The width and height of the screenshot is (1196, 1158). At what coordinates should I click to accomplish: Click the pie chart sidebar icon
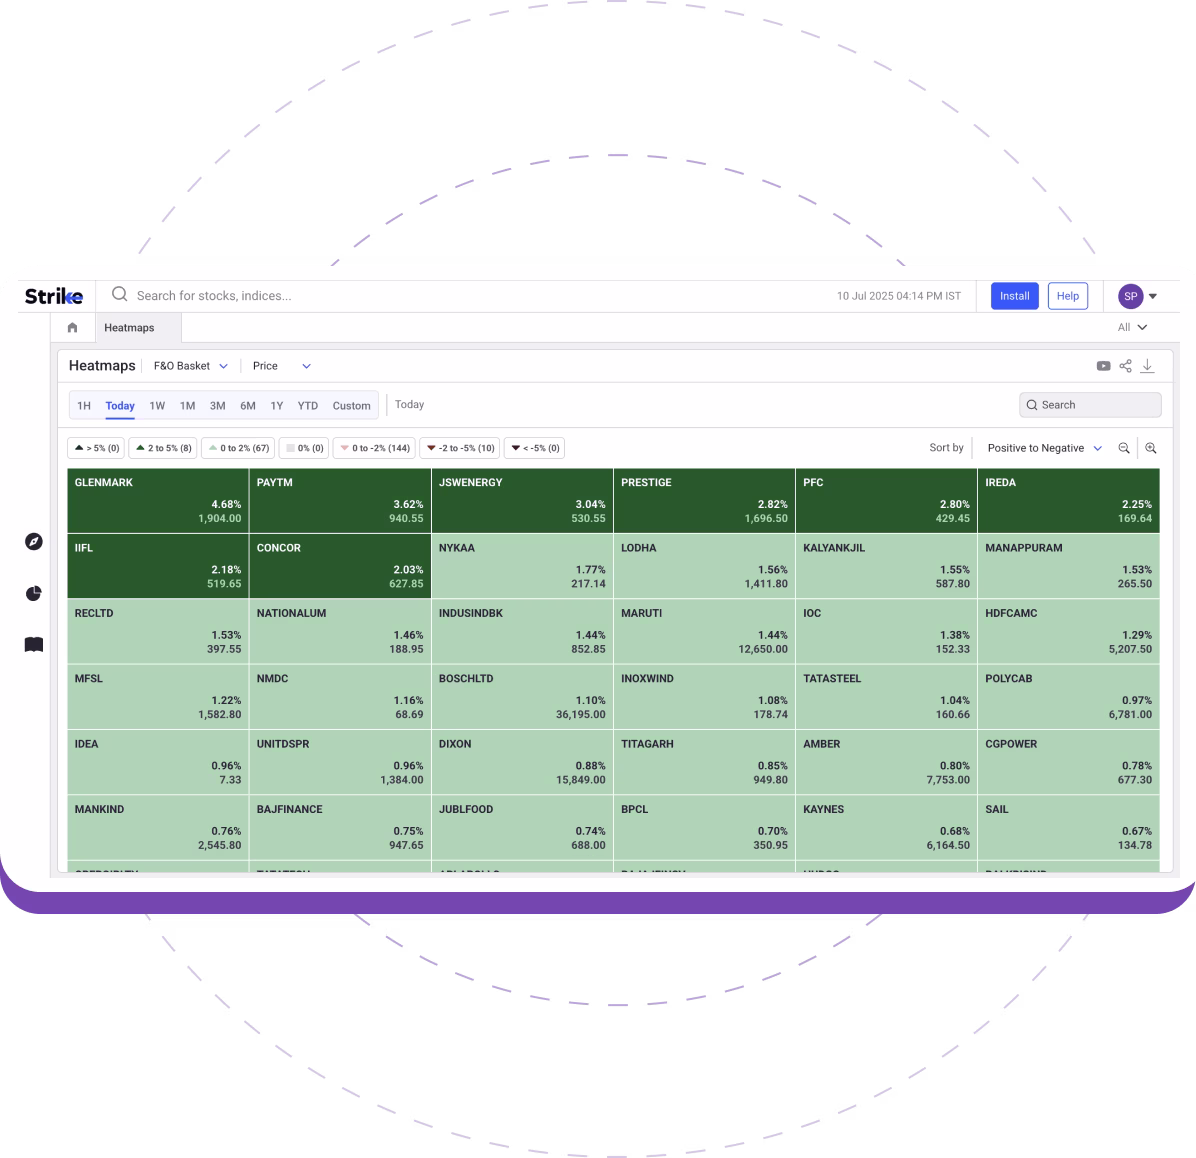(x=33, y=594)
